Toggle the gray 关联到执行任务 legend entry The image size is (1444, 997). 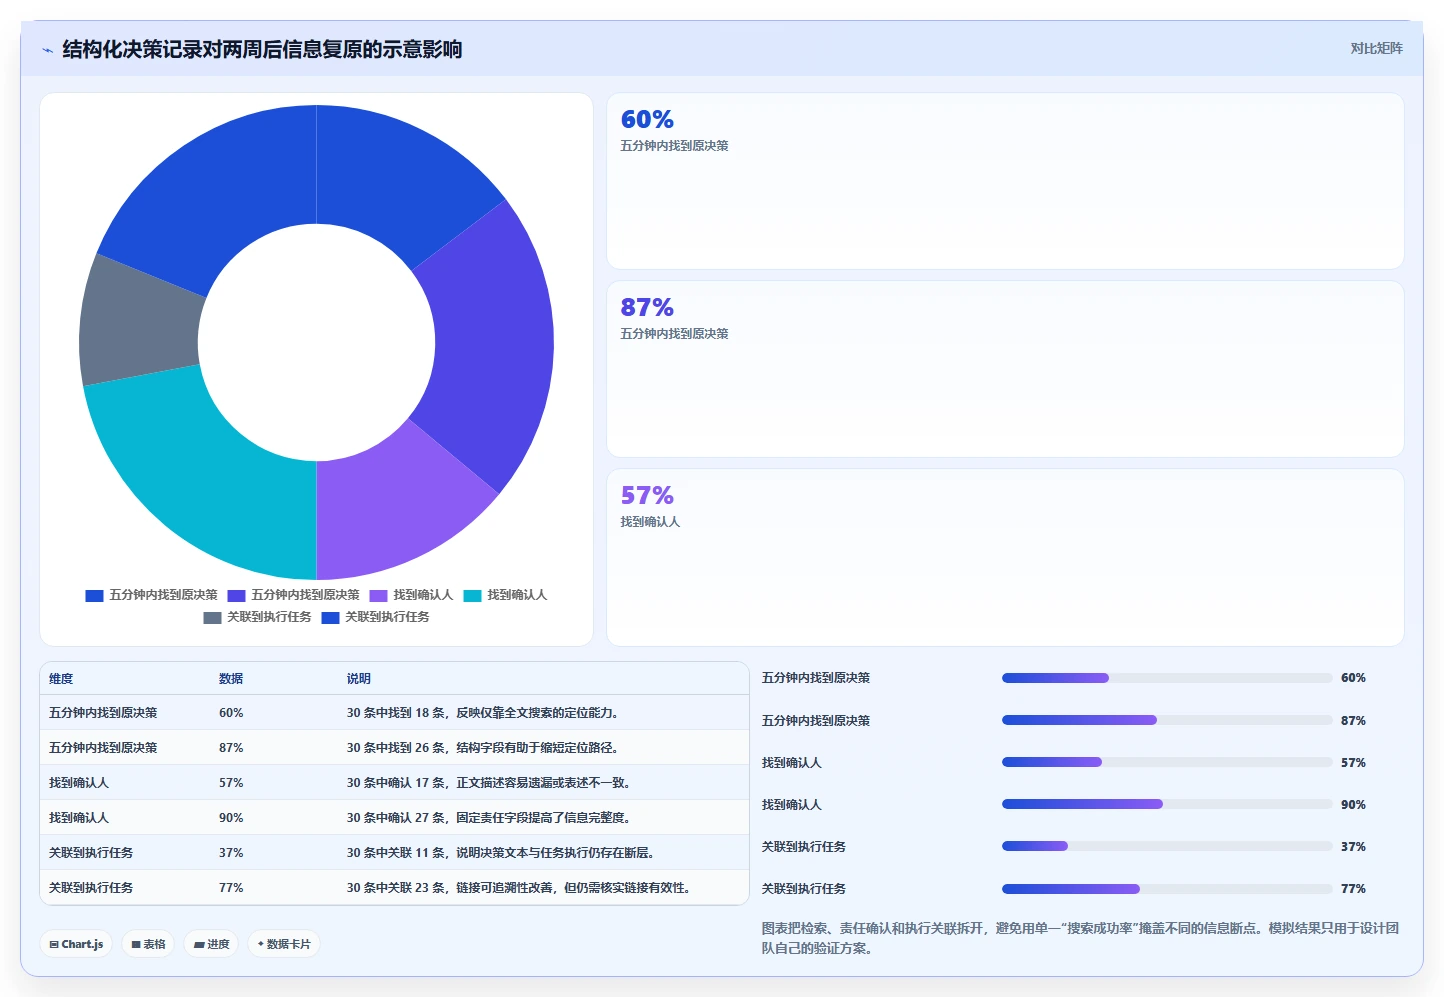tap(257, 617)
